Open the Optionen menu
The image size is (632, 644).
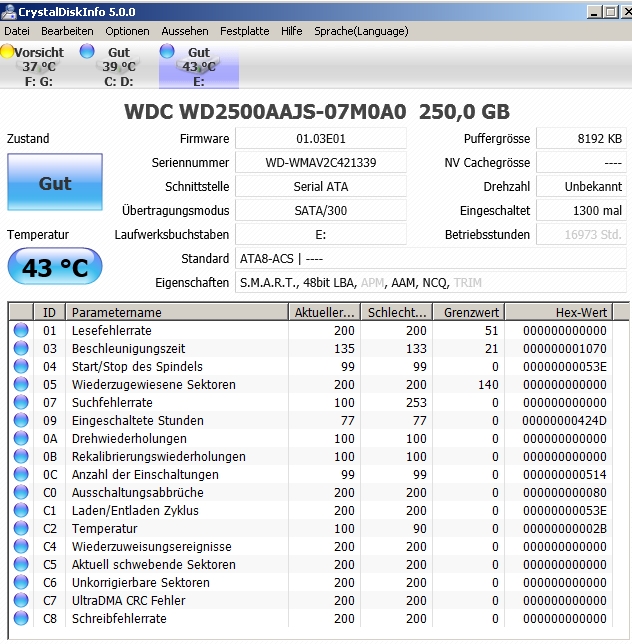pyautogui.click(x=127, y=31)
